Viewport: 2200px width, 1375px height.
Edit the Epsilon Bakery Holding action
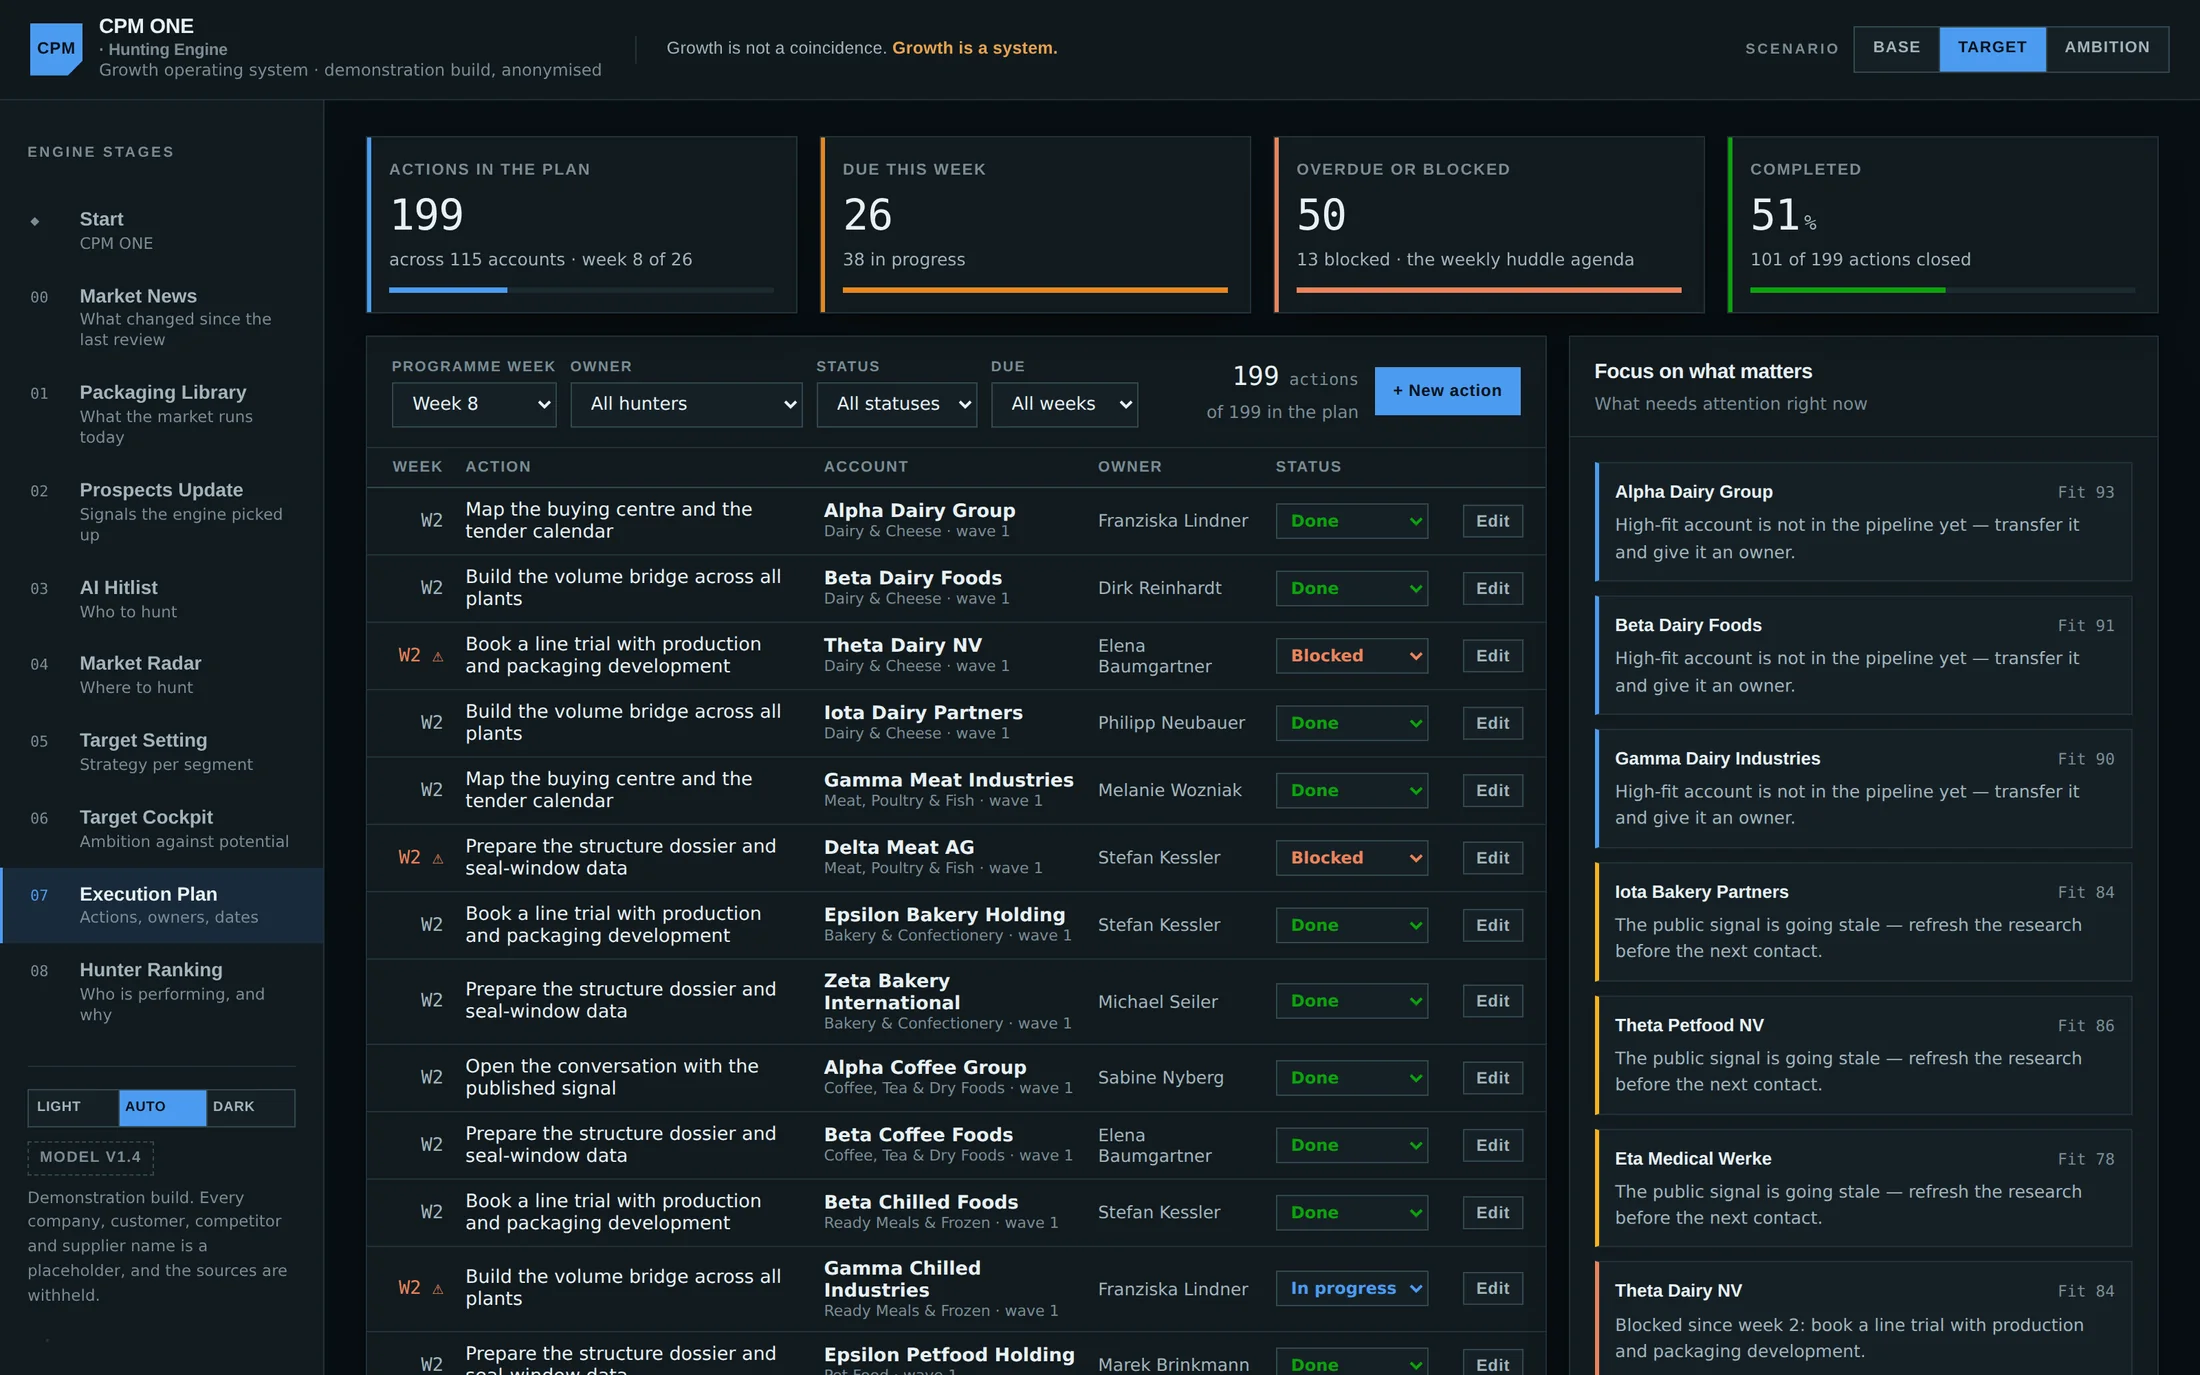[x=1492, y=925]
